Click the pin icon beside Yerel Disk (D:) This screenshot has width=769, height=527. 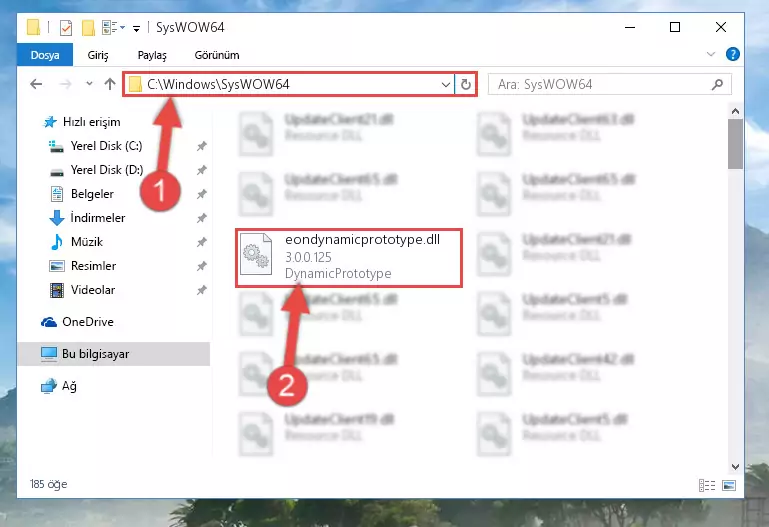point(202,170)
